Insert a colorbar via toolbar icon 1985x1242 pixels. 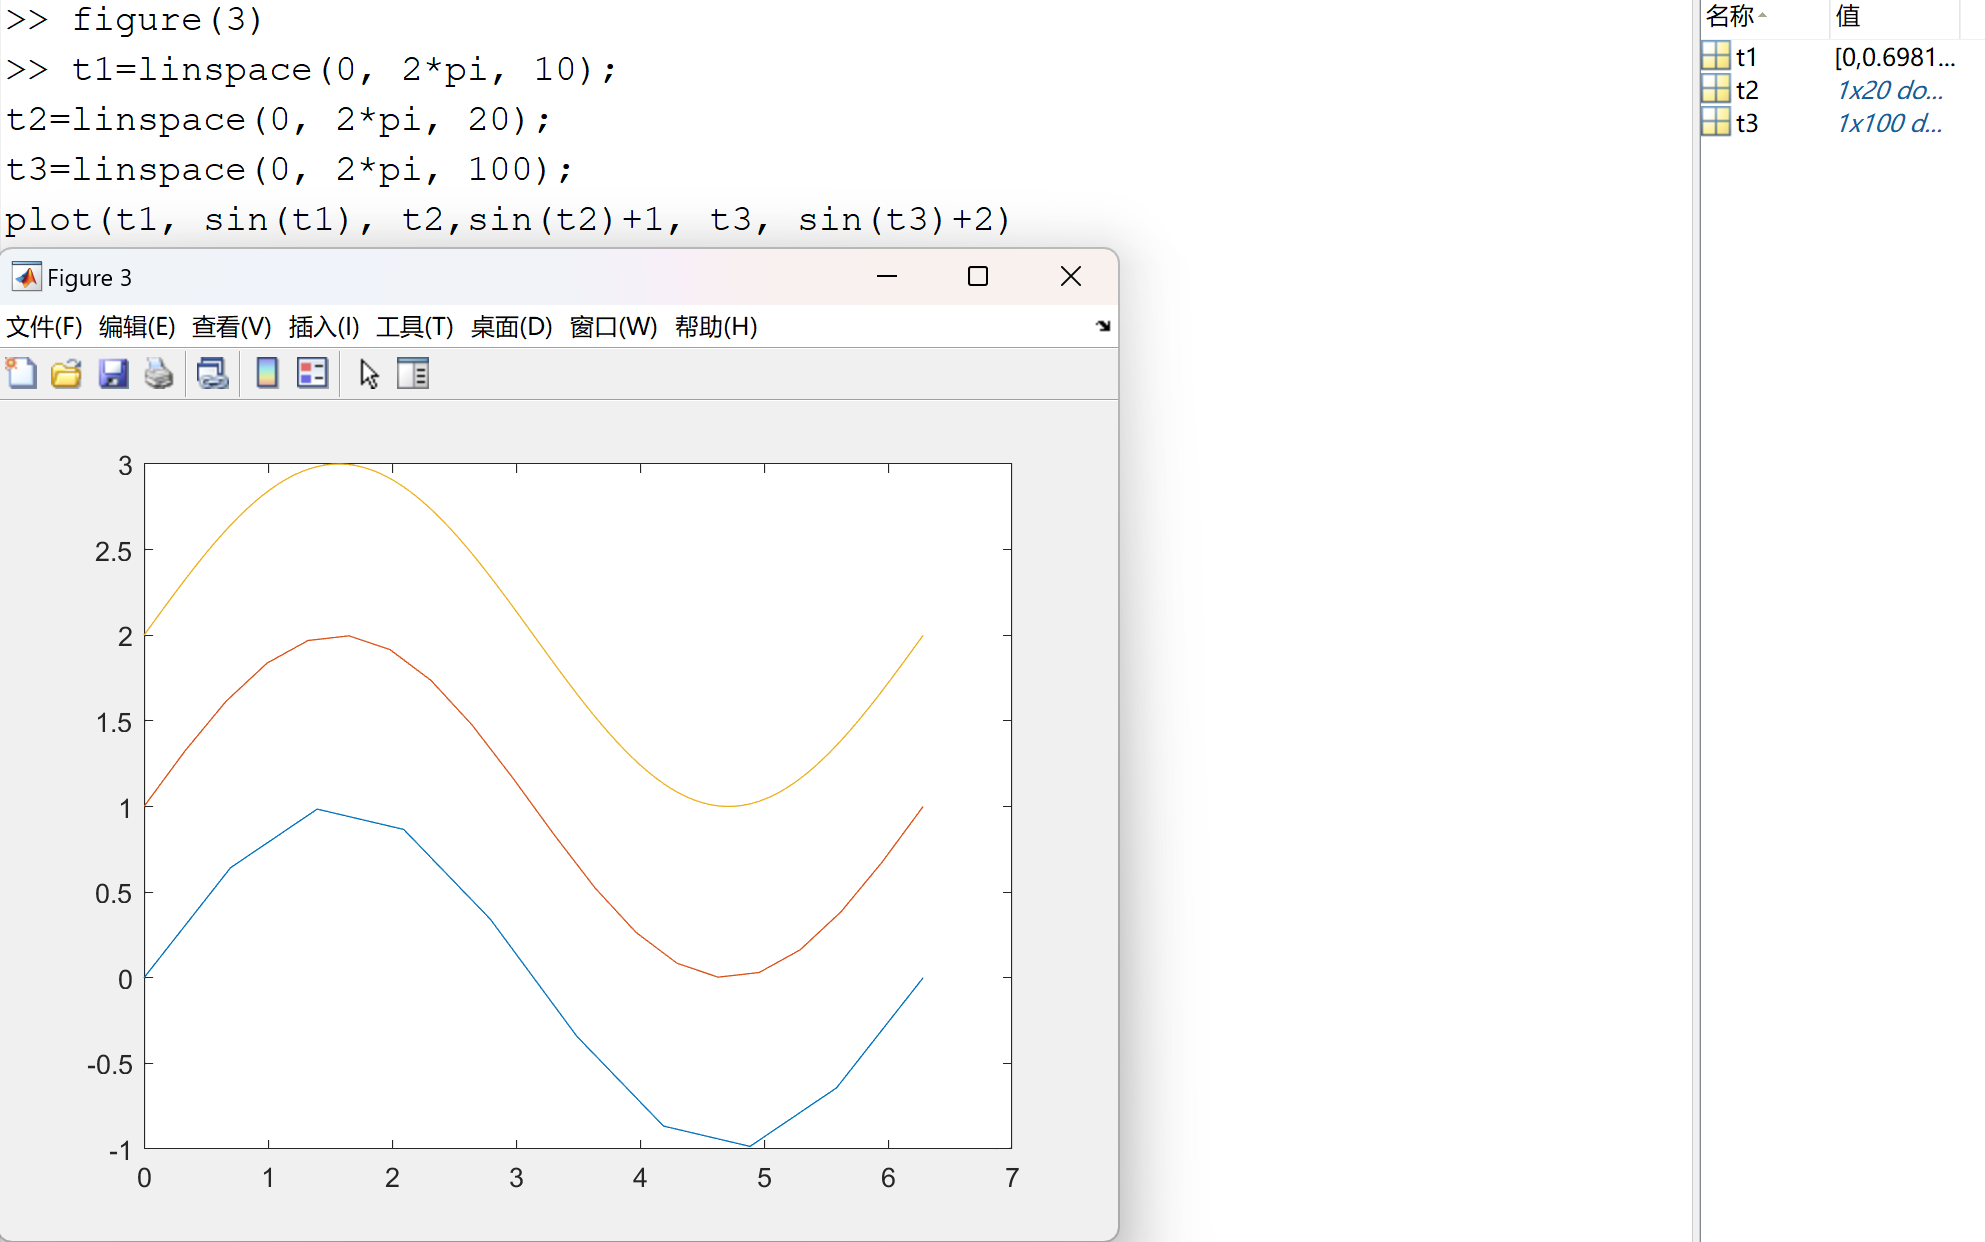[x=267, y=374]
